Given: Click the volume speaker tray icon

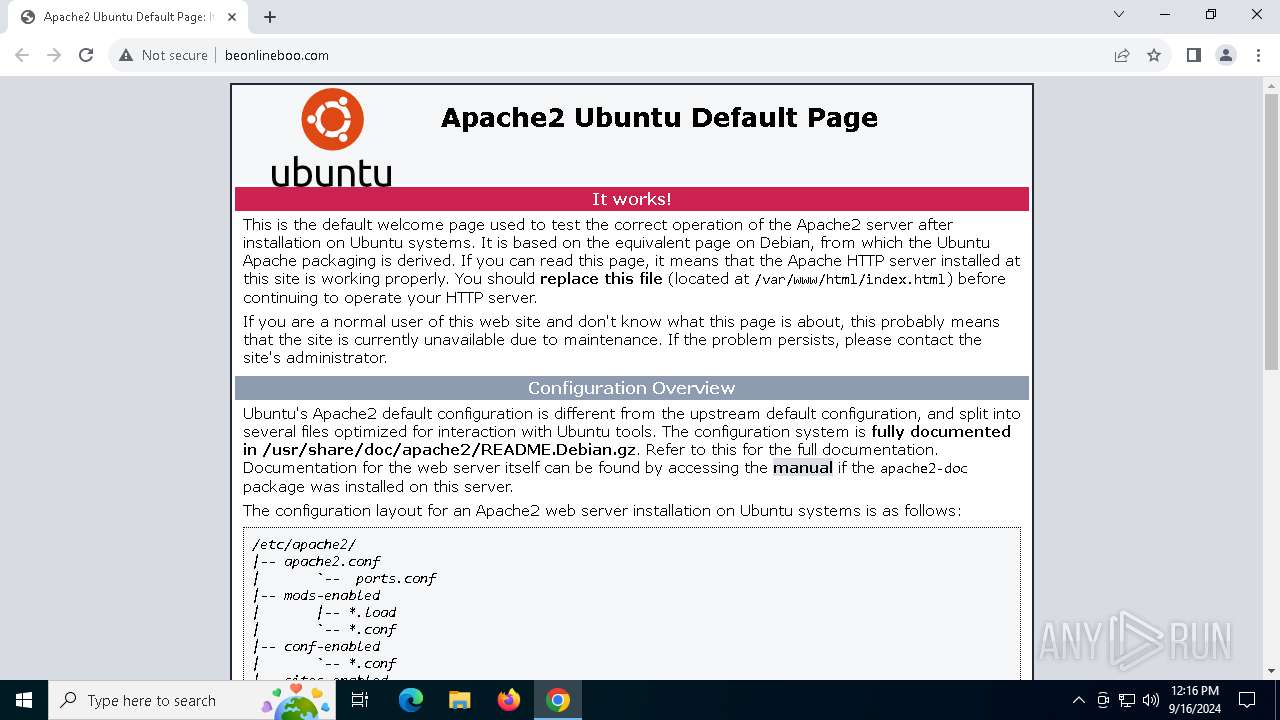Looking at the screenshot, I should pyautogui.click(x=1151, y=700).
